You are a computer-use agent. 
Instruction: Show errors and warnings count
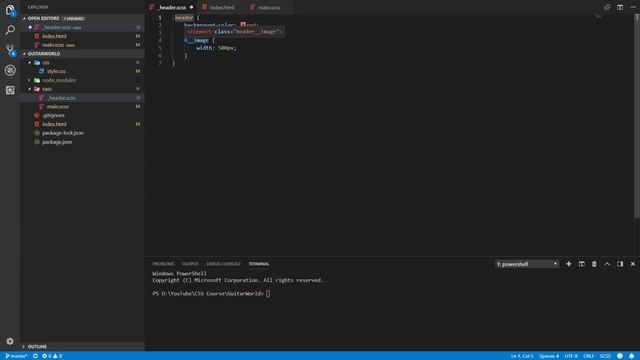tap(52, 356)
